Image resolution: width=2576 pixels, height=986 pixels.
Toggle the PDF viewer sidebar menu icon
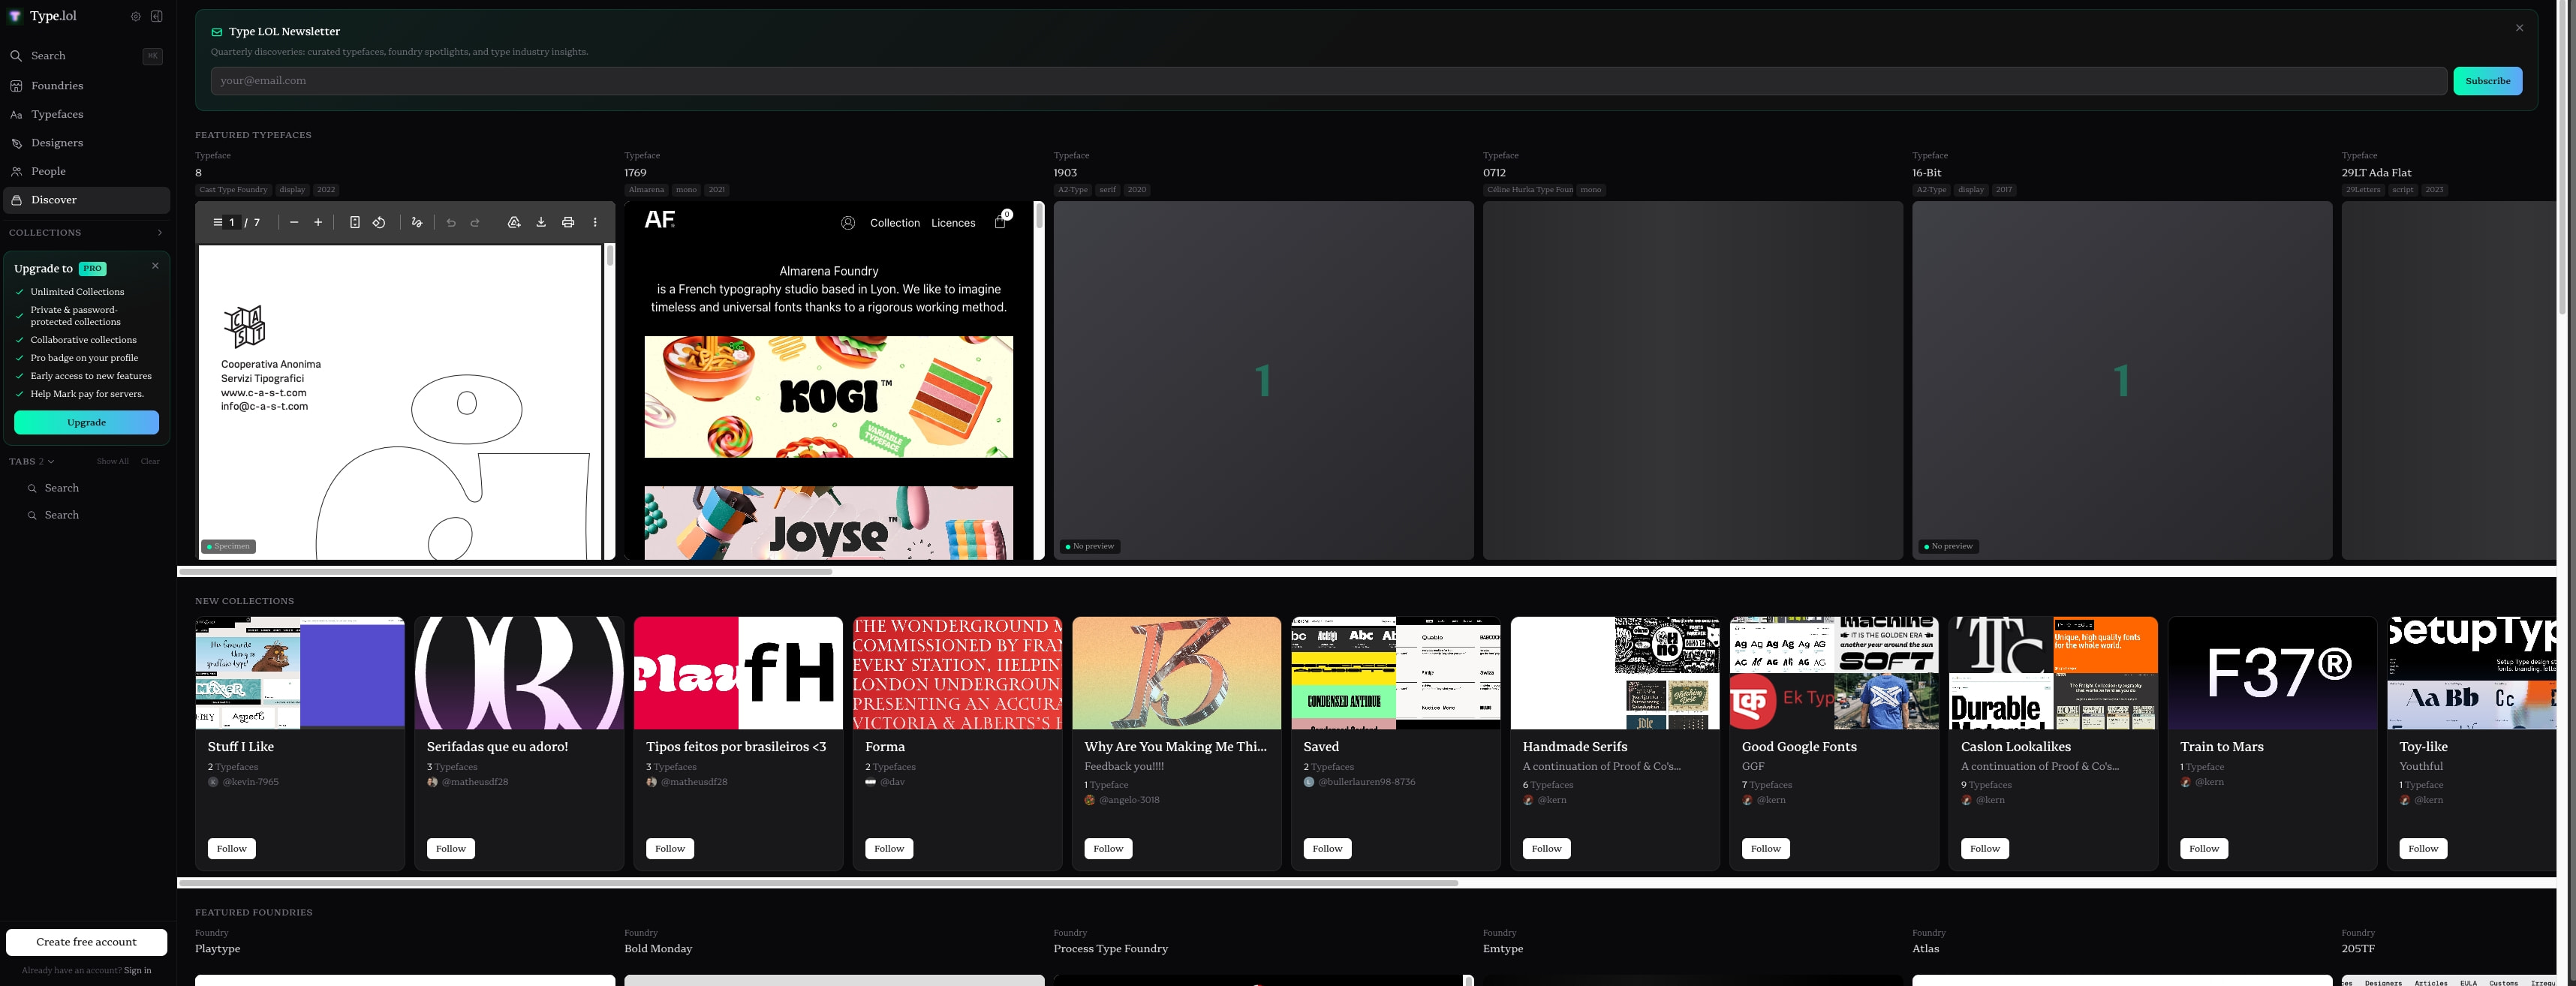click(217, 223)
